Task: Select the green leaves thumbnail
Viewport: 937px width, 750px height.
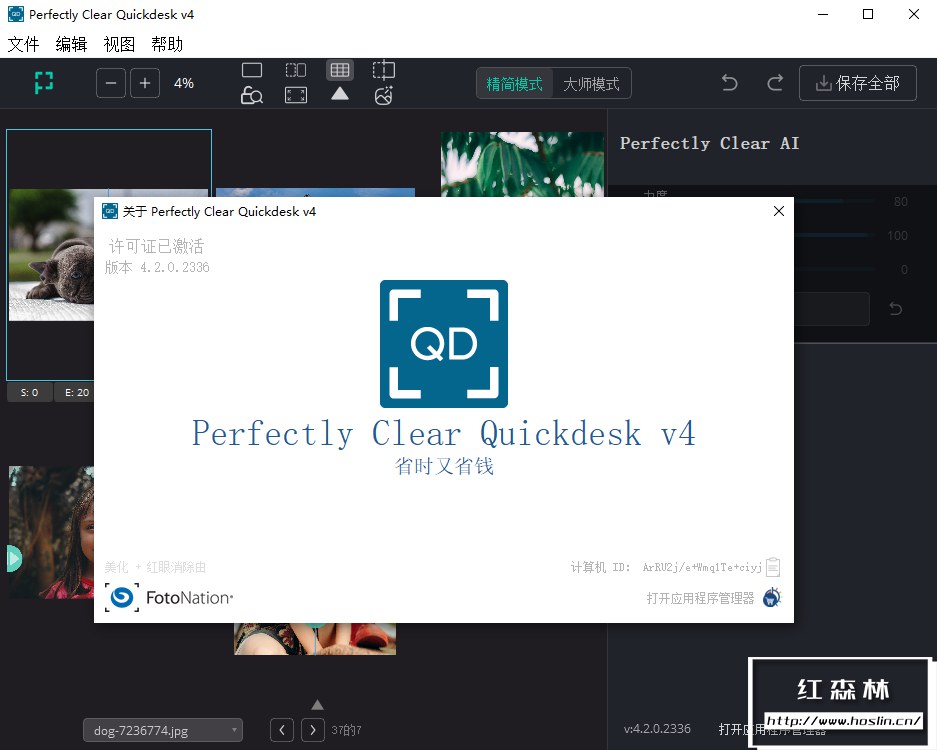Action: click(522, 164)
